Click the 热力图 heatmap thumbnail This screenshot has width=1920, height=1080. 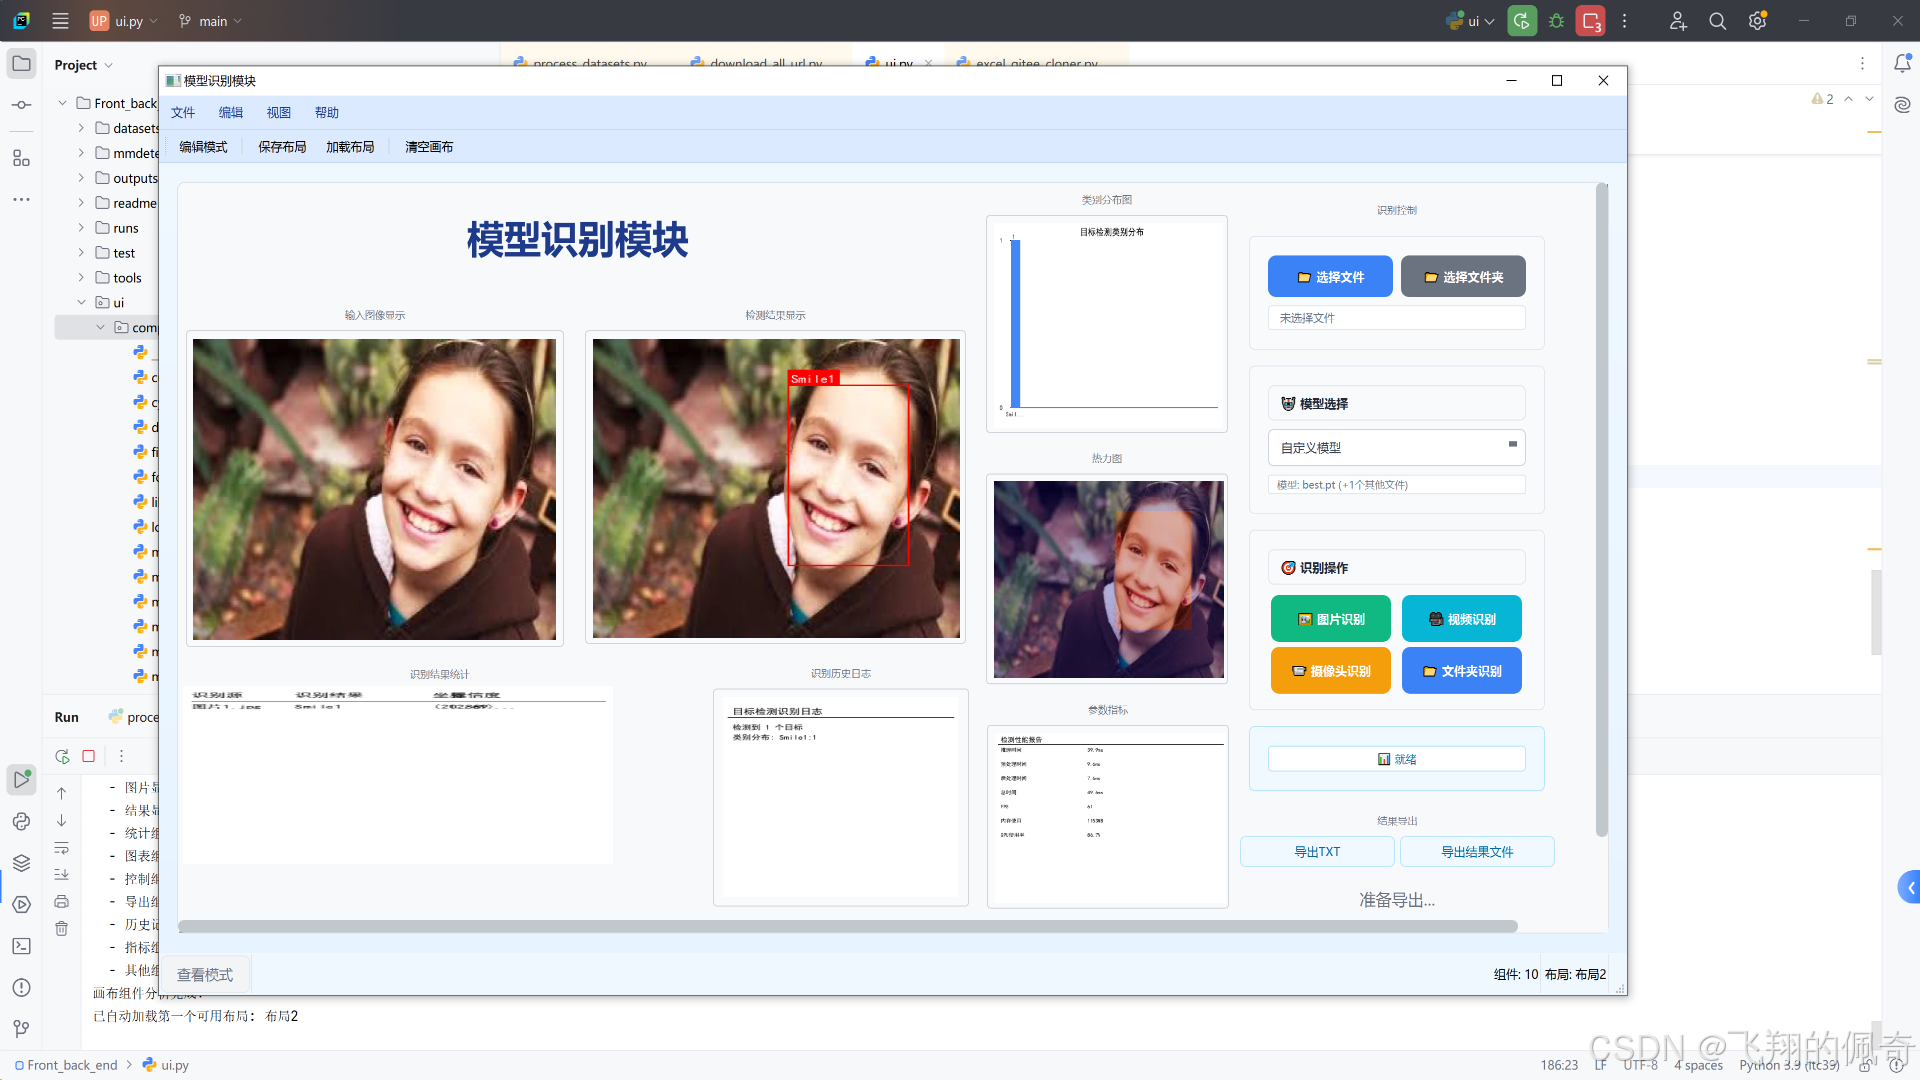tap(1108, 579)
